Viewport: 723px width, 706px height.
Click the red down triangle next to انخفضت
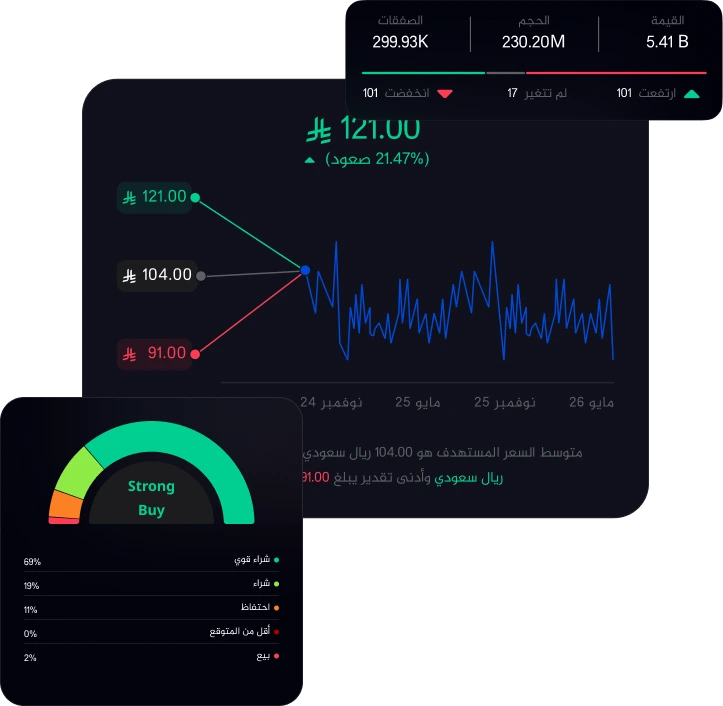[445, 94]
